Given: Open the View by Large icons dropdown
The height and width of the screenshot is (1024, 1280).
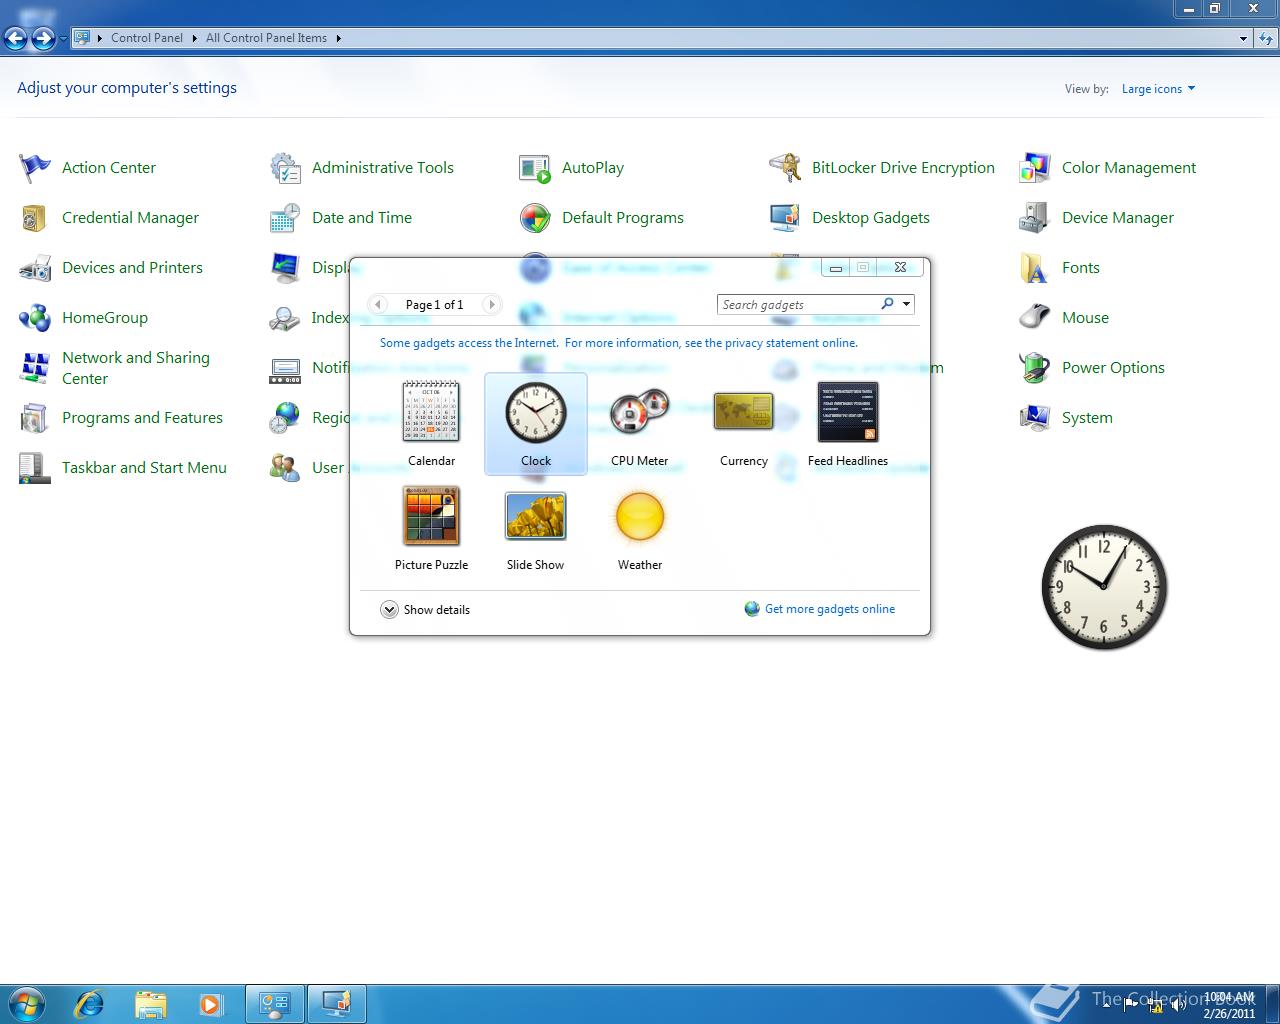Looking at the screenshot, I should tap(1158, 89).
